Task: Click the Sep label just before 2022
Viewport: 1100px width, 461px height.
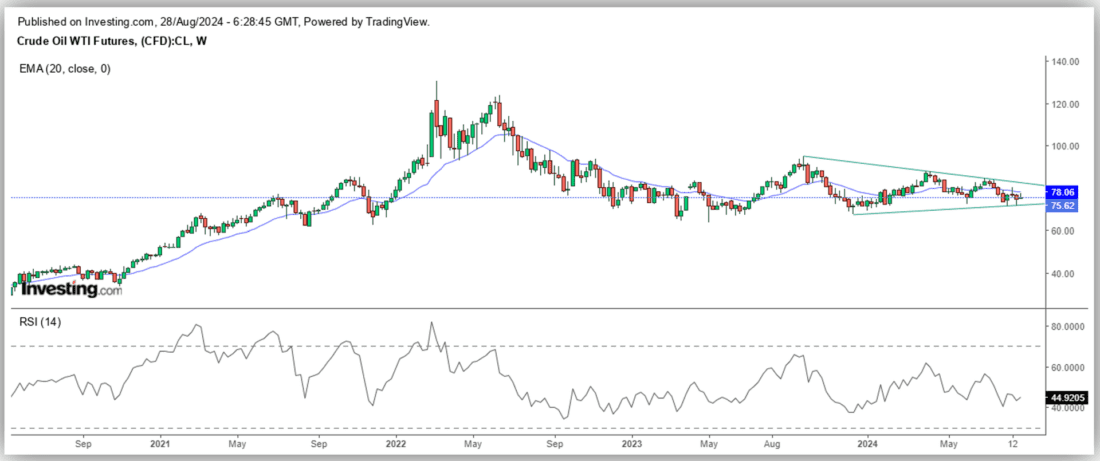Action: click(318, 444)
